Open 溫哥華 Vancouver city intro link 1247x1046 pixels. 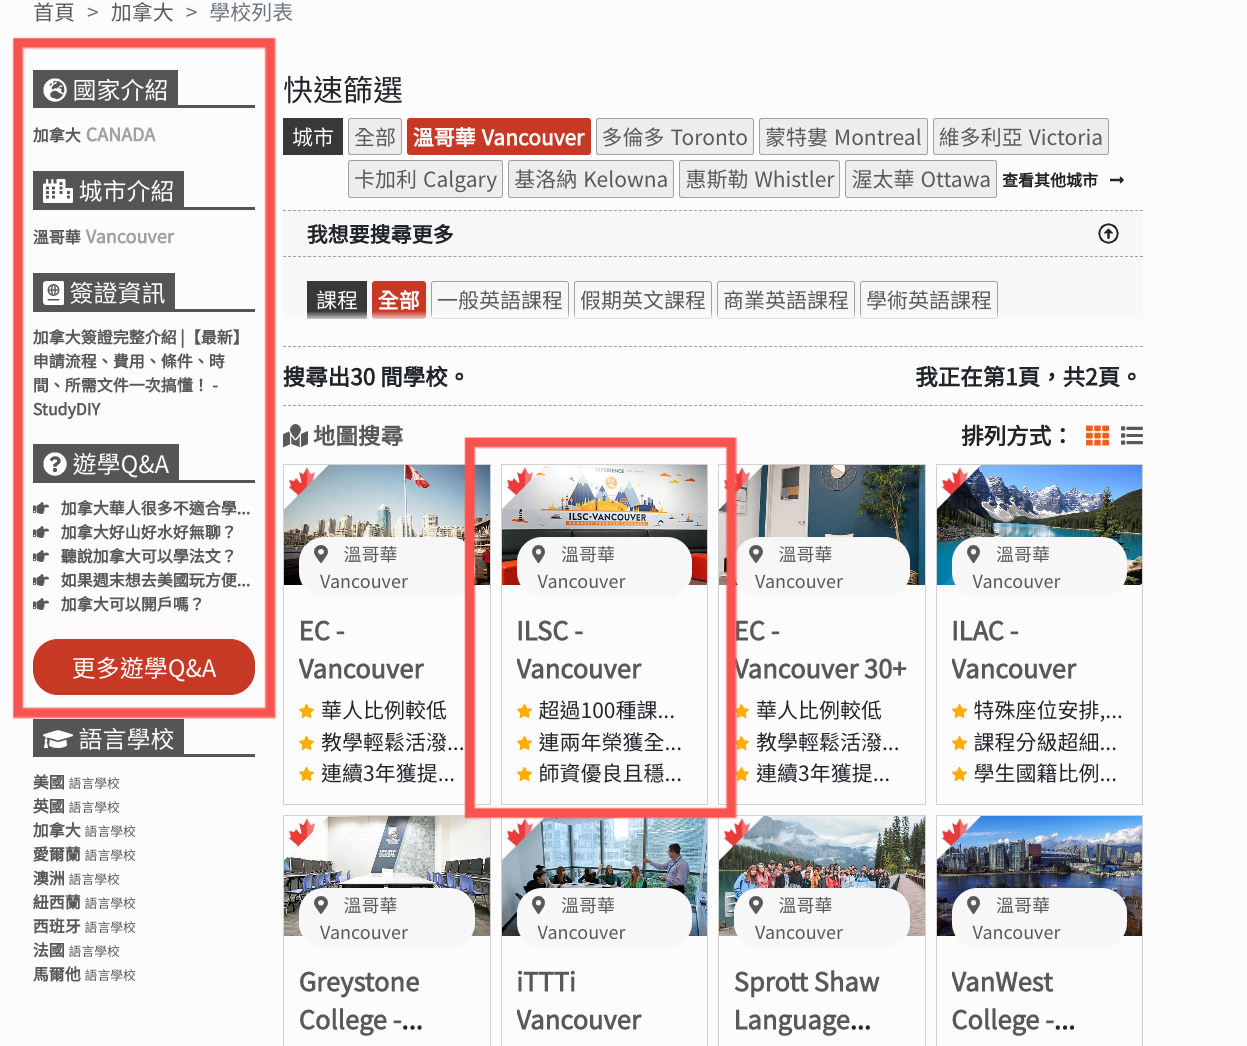[x=103, y=237]
